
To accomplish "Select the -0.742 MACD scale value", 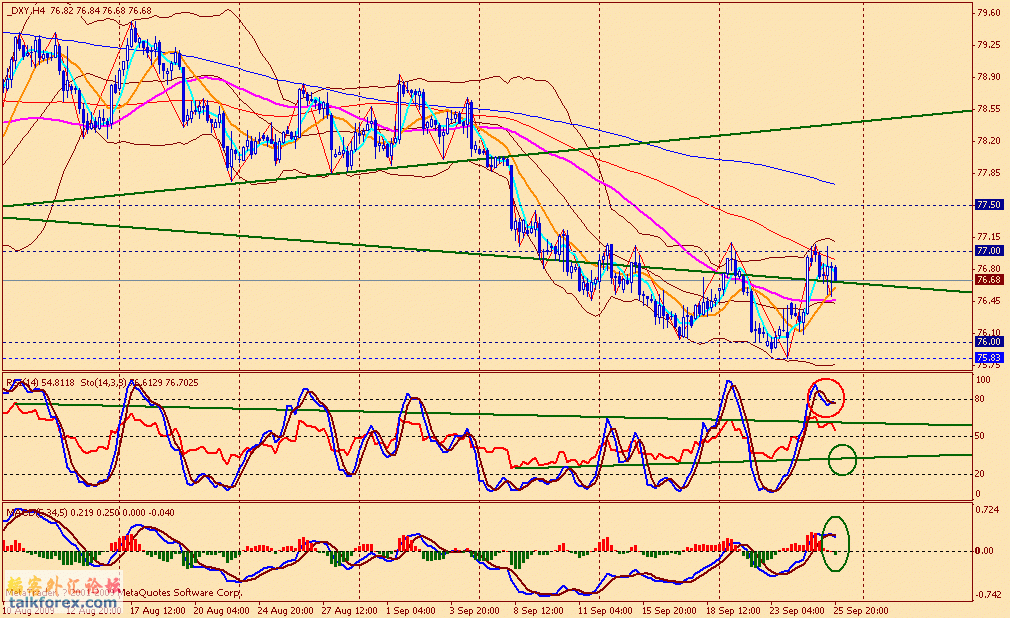I will pyautogui.click(x=987, y=595).
